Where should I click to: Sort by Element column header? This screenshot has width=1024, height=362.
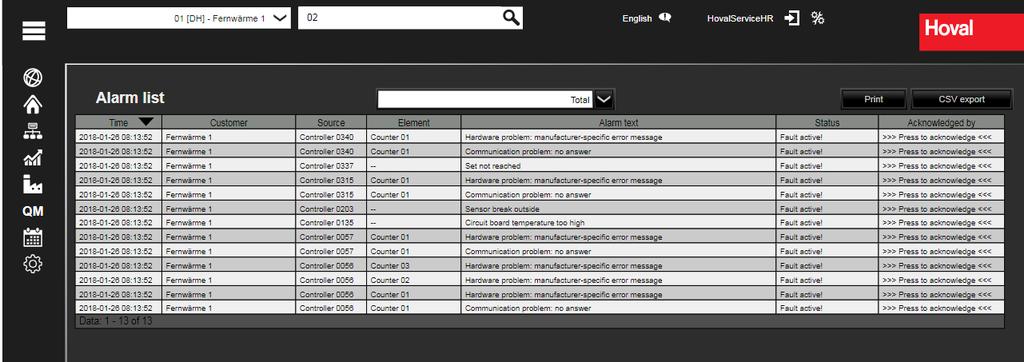[413, 122]
